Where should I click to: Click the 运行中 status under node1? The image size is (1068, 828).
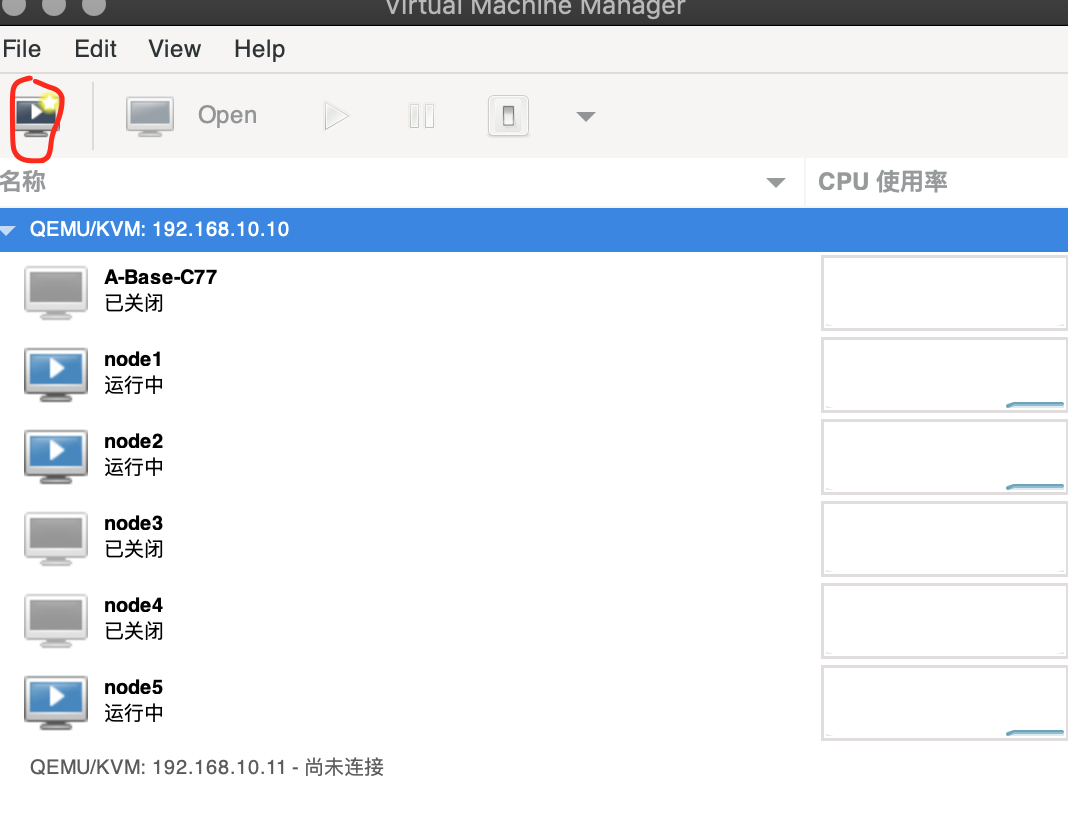134,385
